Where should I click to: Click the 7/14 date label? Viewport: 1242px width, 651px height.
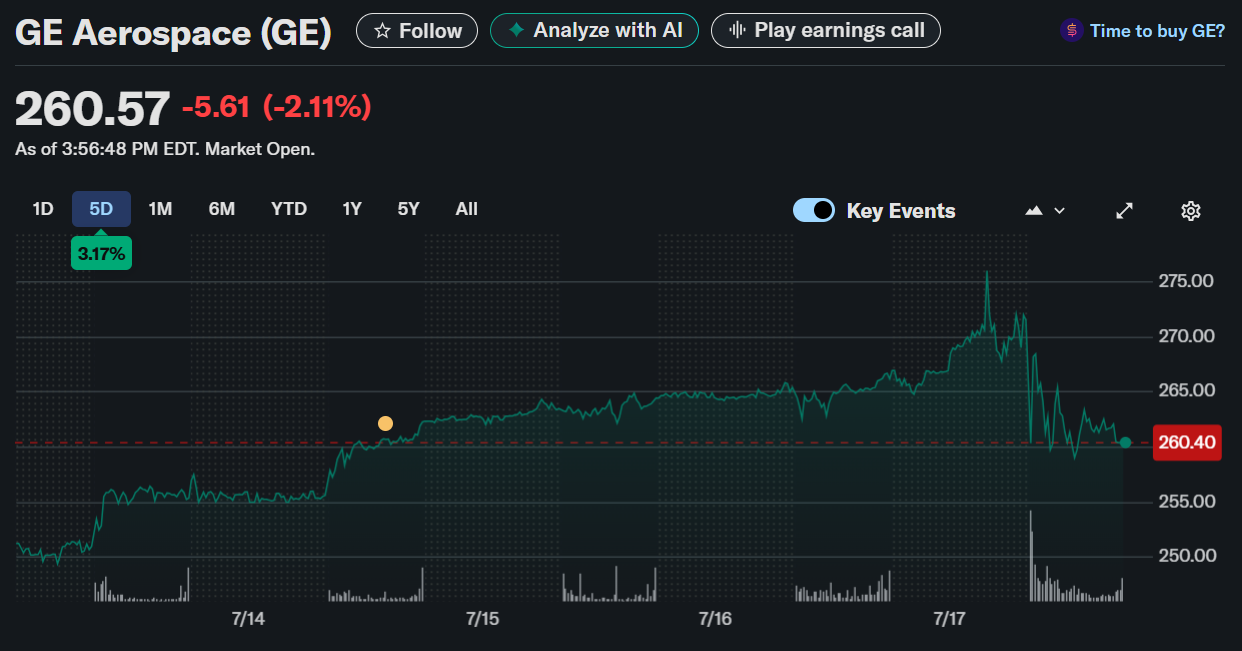tap(248, 619)
